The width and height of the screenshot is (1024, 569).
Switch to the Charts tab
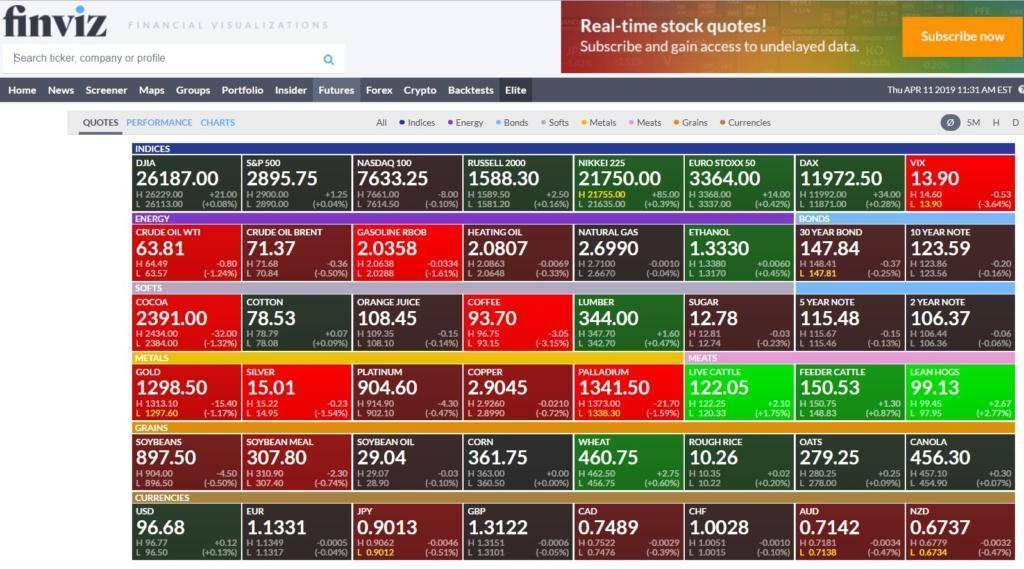[217, 123]
